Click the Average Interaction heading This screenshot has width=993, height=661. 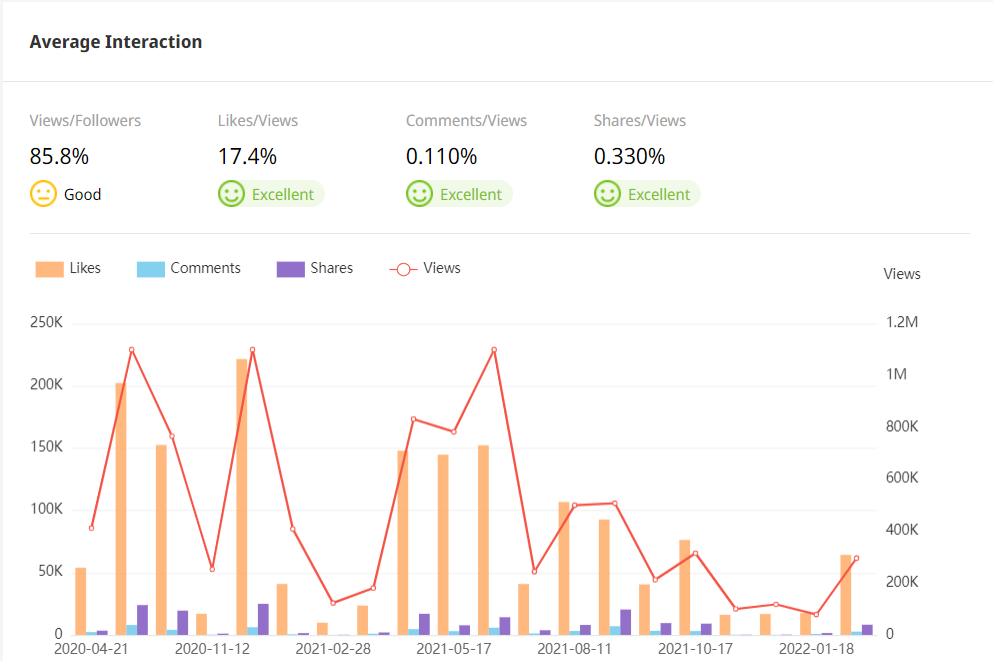click(116, 42)
